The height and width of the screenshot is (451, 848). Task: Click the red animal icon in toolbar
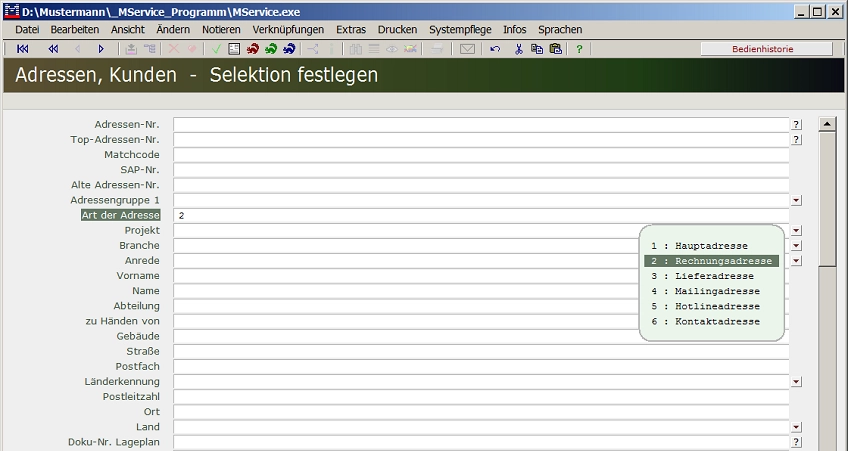[253, 49]
